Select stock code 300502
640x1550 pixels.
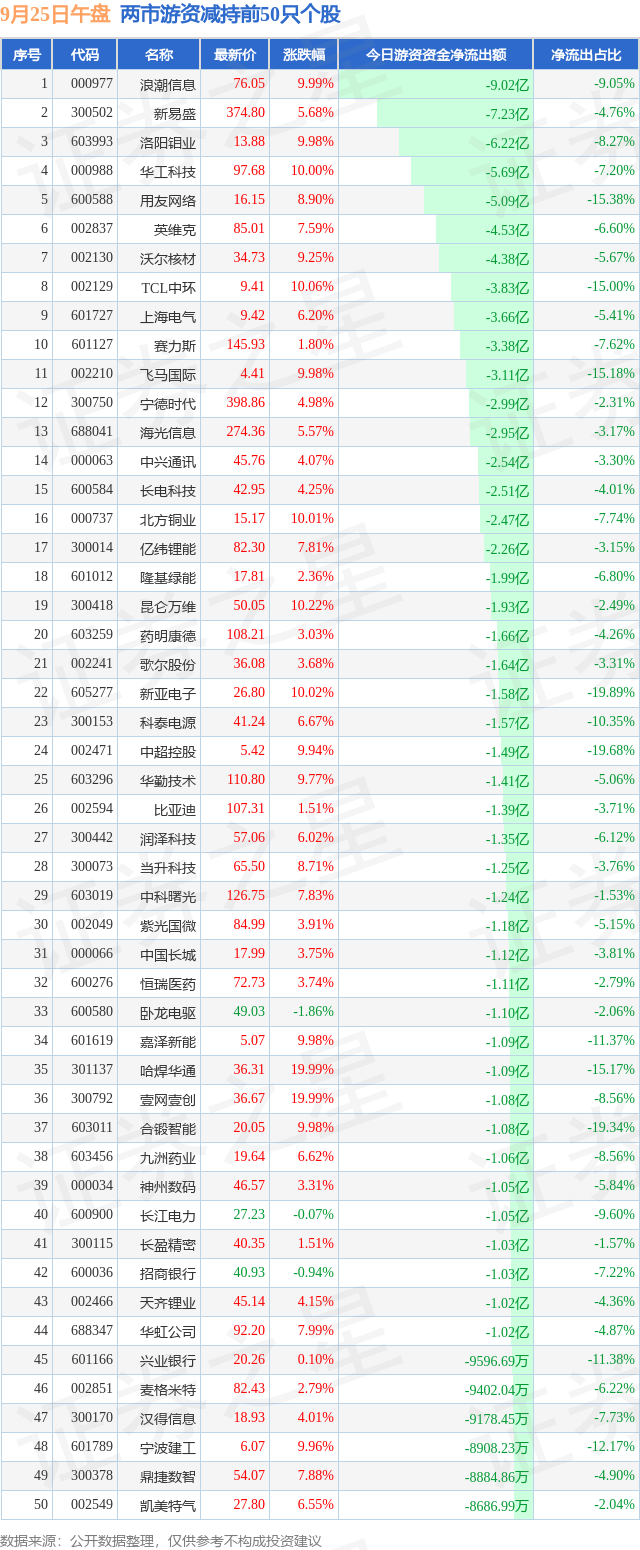[91, 113]
